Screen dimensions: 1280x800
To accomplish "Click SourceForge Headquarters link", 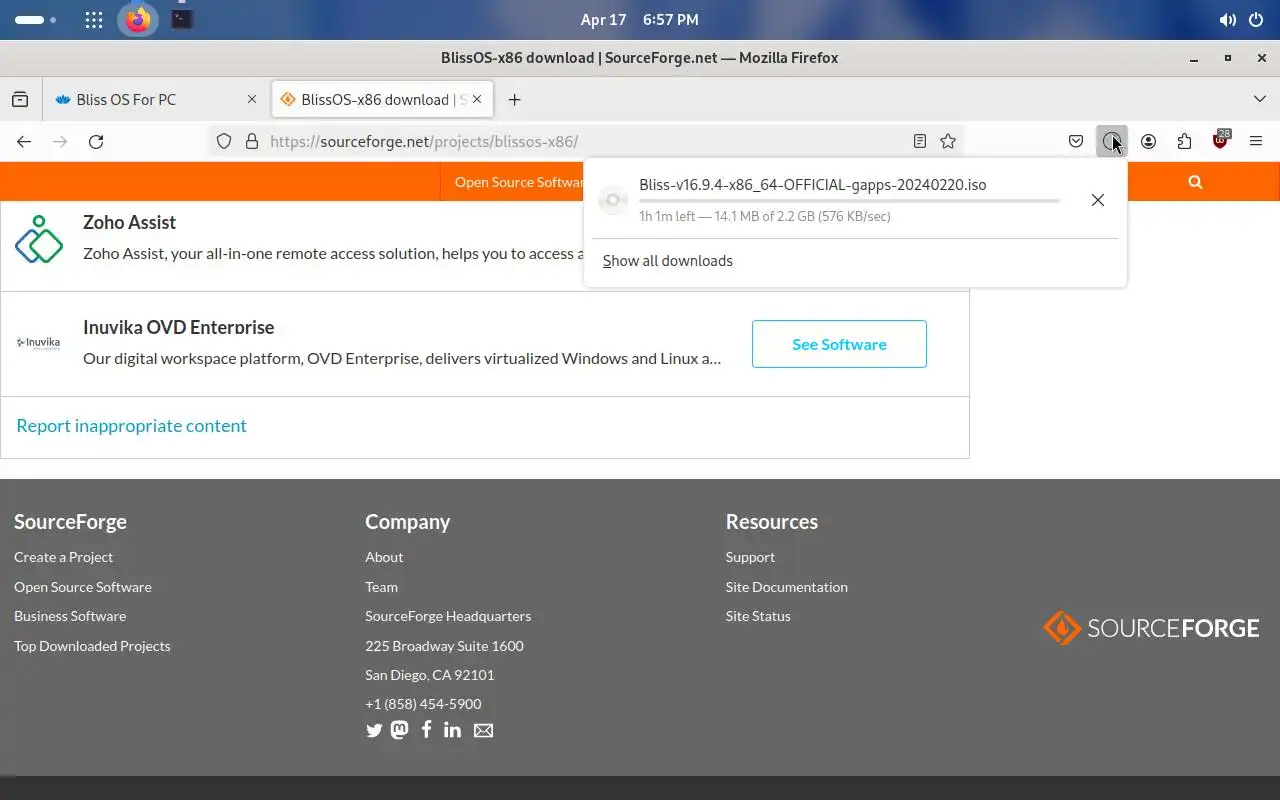I will pos(448,616).
